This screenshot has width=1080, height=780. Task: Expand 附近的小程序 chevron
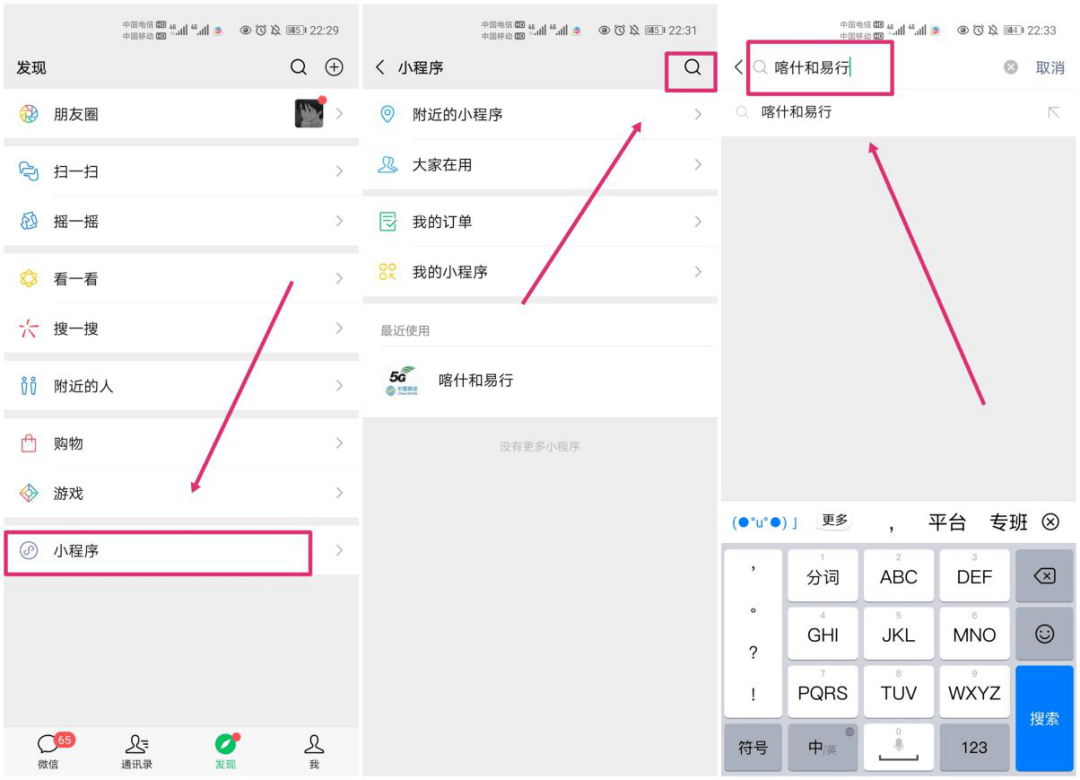[x=698, y=115]
